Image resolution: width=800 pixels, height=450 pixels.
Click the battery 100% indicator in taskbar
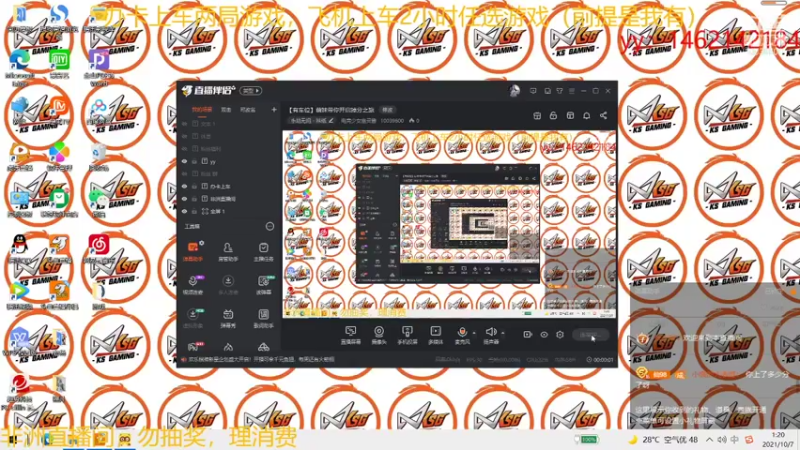[x=586, y=440]
